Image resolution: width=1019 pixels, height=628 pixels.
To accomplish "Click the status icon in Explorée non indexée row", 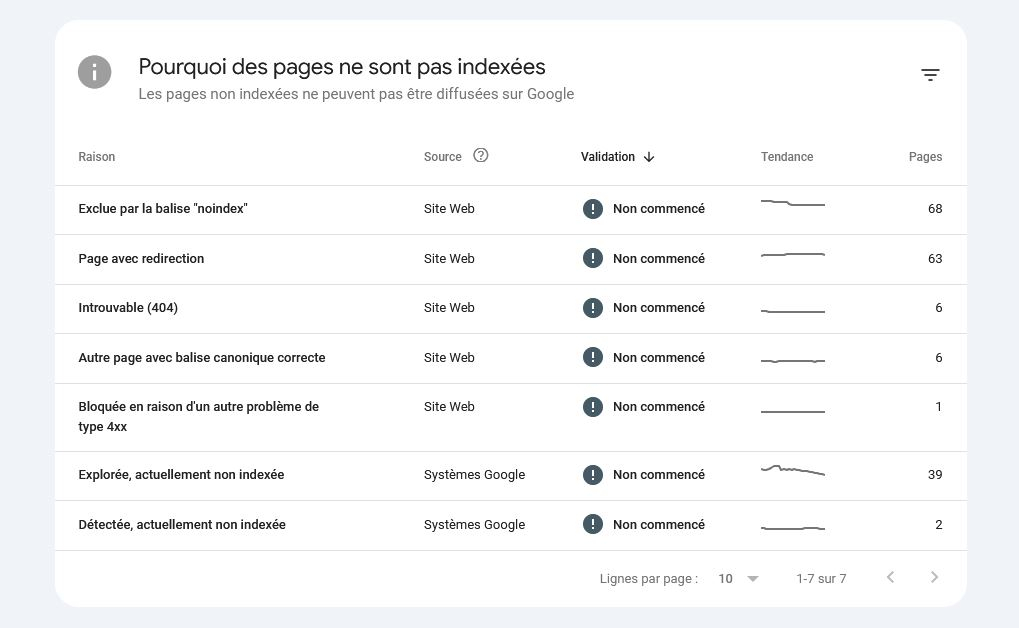I will tap(593, 475).
